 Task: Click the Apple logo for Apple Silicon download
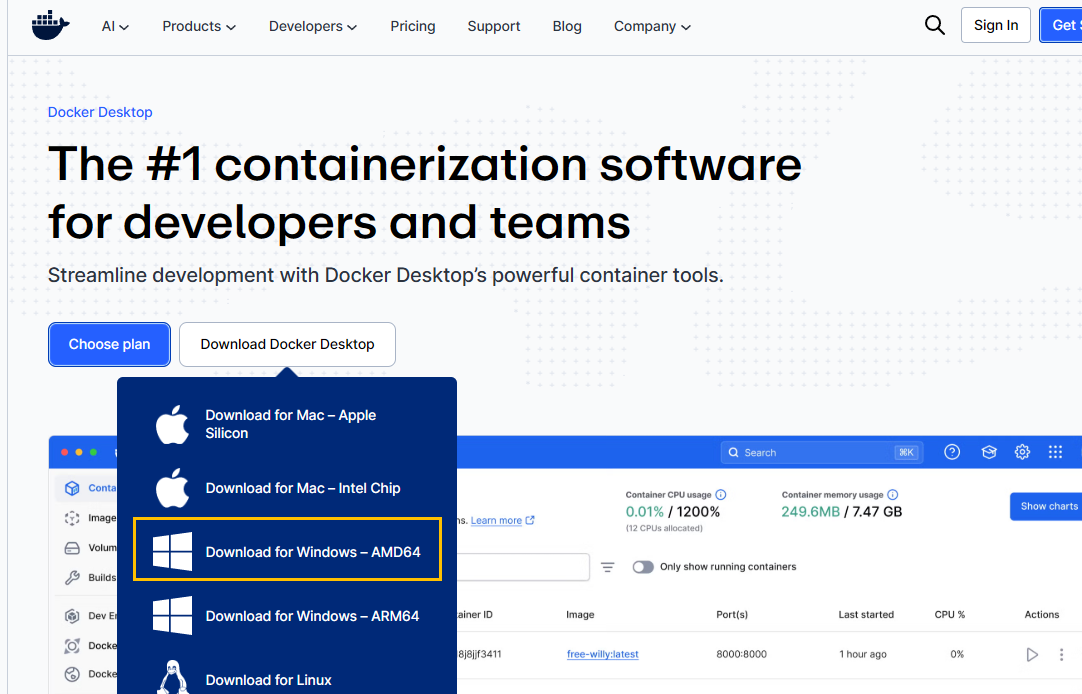[x=172, y=424]
